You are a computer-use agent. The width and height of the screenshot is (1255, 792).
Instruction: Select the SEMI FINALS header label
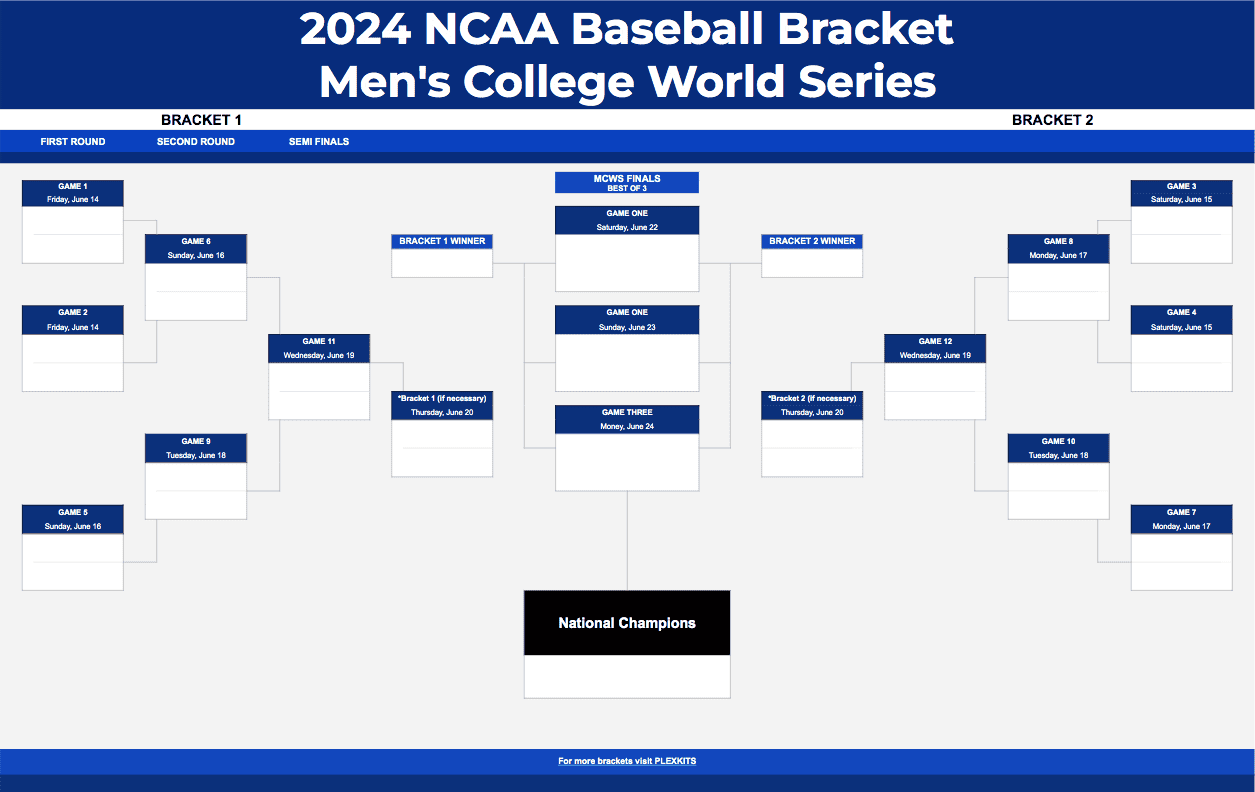(319, 142)
